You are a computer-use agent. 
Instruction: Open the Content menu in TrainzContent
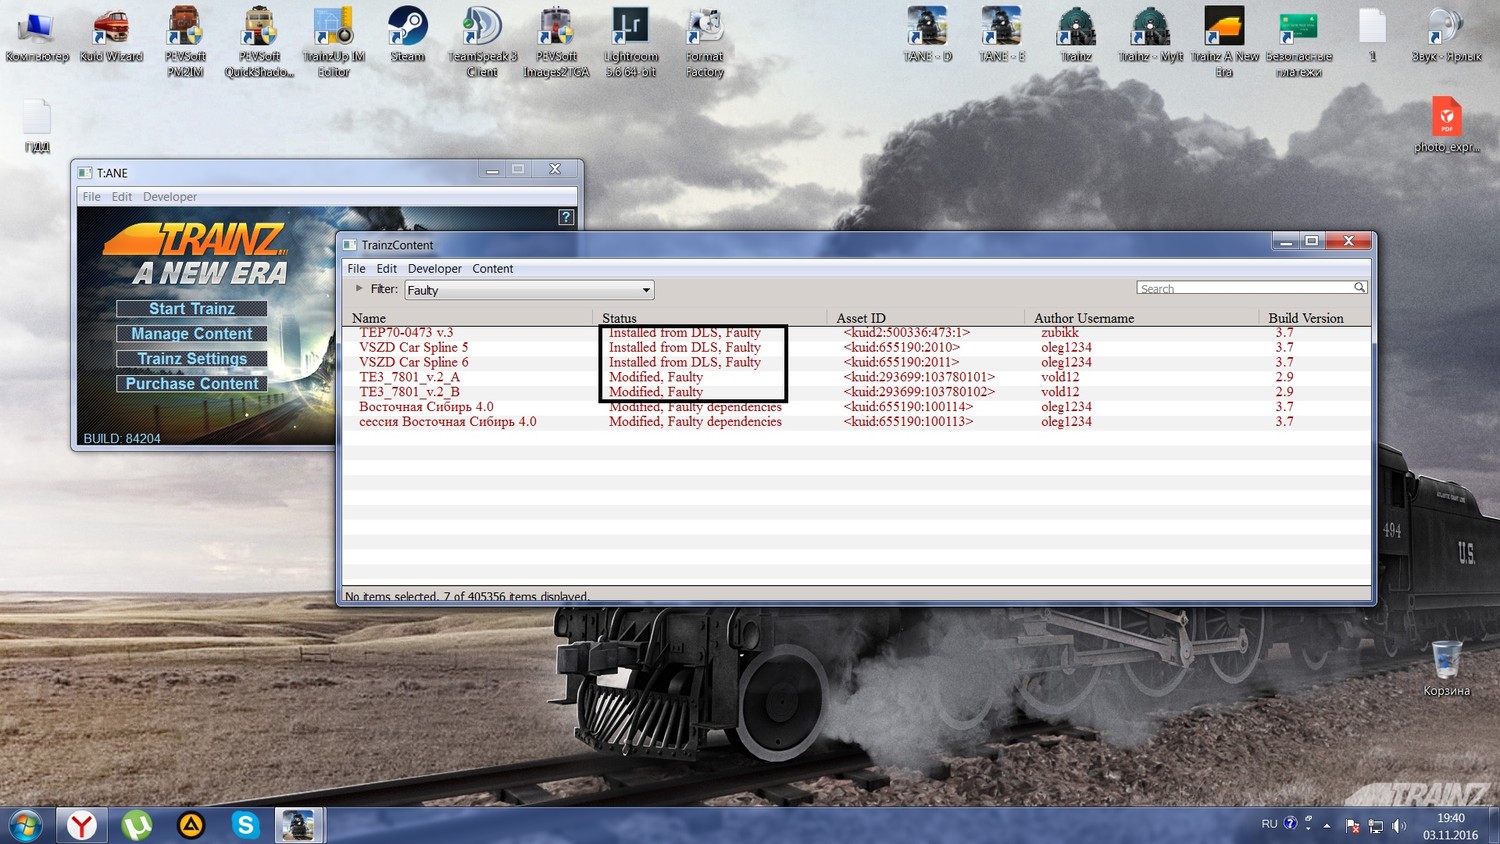(x=492, y=269)
